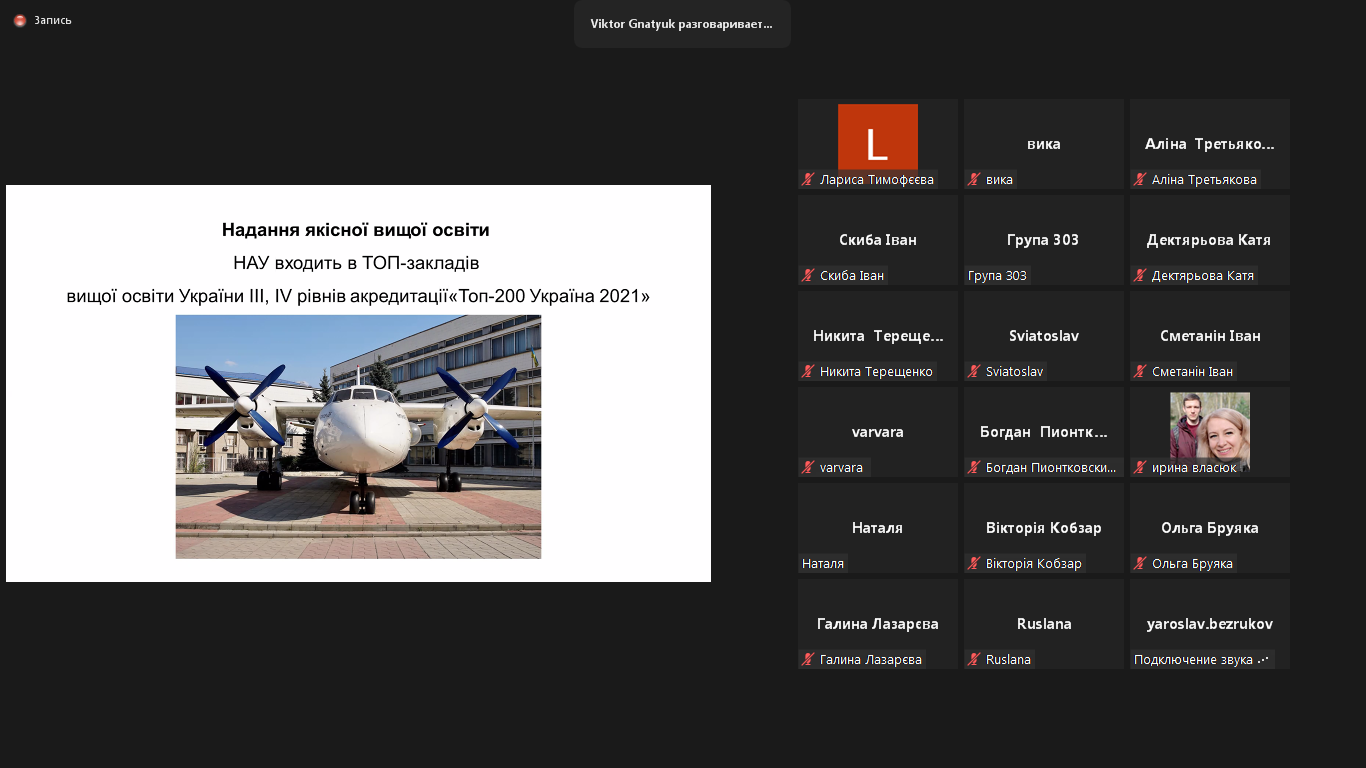This screenshot has width=1366, height=768.
Task: Click the Подключение звука status label
Action: [x=1201, y=660]
